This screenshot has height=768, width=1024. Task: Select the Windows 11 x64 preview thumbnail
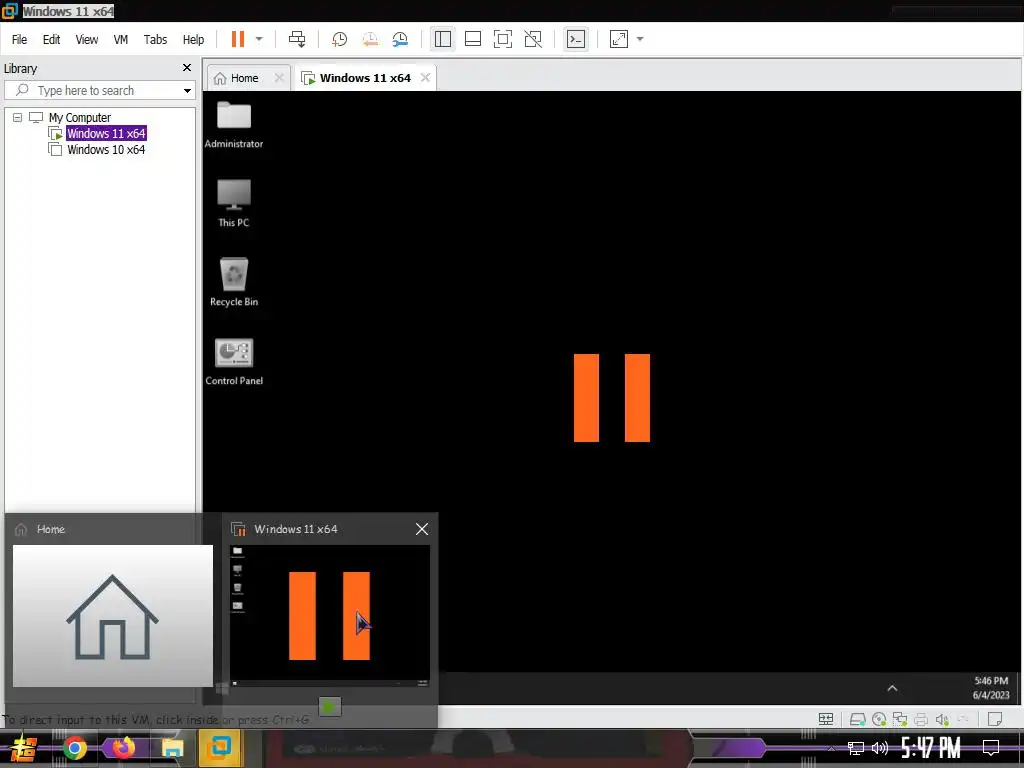coord(330,616)
